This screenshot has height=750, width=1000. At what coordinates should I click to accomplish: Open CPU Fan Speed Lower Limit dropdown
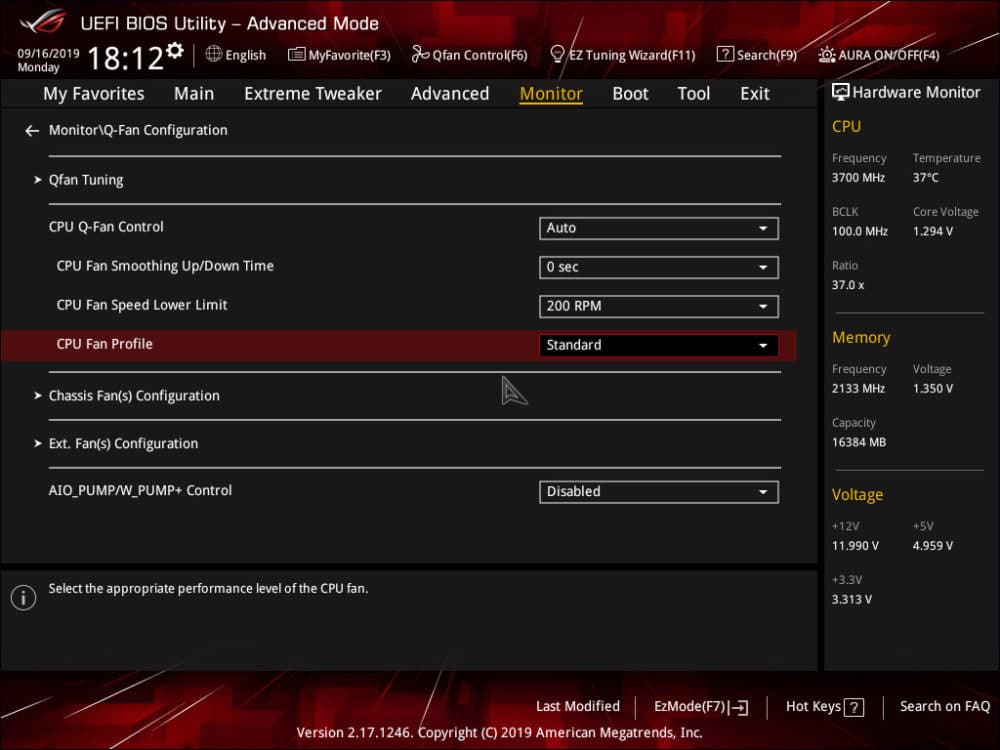(x=659, y=306)
